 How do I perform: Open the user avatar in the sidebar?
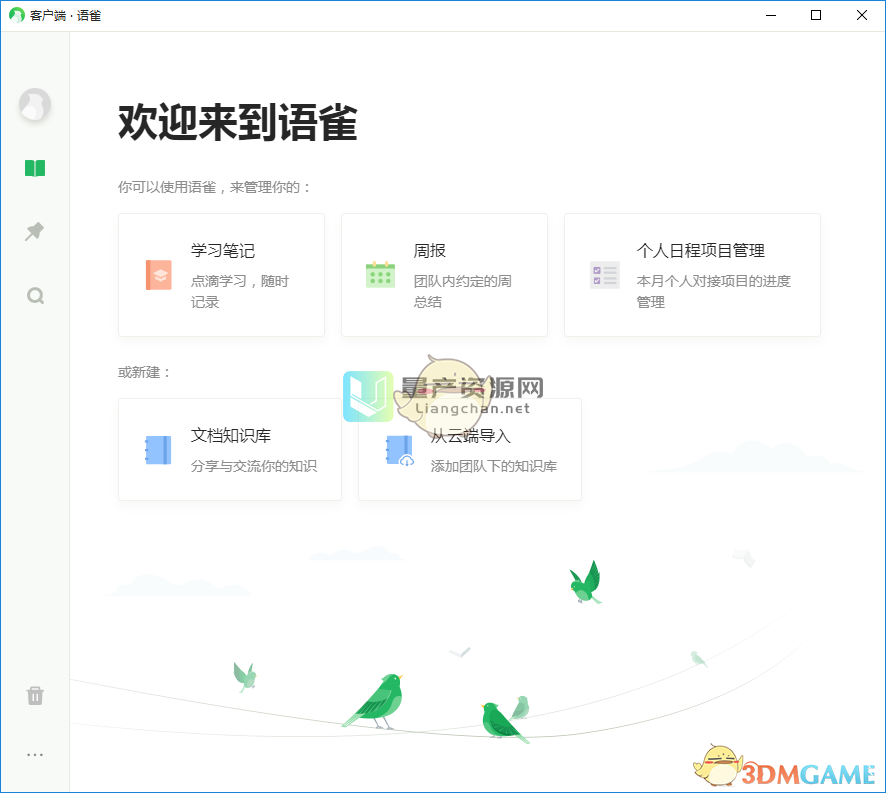coord(35,105)
